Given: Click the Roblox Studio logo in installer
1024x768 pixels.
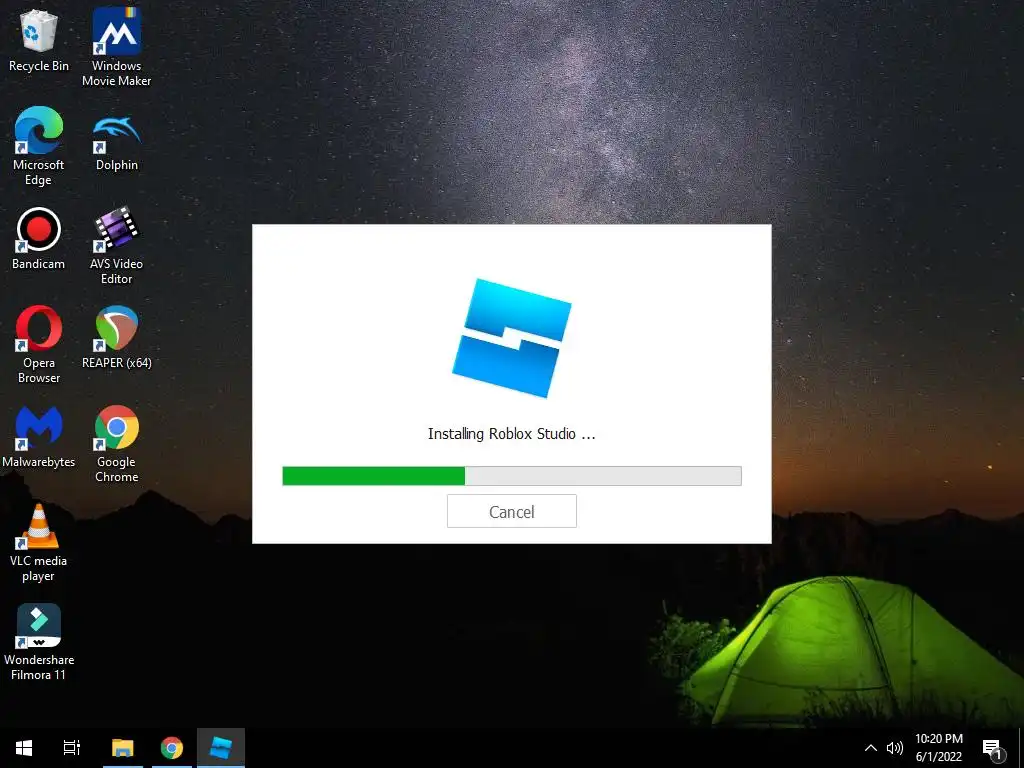Looking at the screenshot, I should click(x=511, y=338).
